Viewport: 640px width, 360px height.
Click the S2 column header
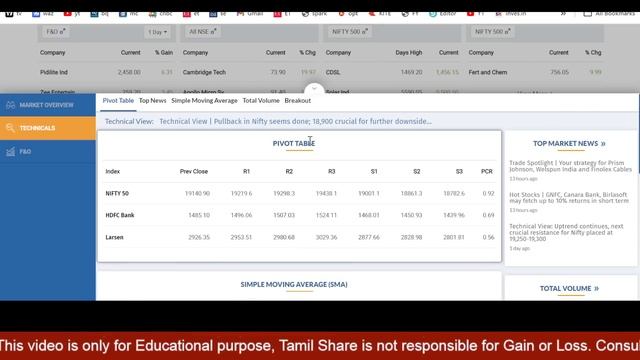tap(416, 171)
